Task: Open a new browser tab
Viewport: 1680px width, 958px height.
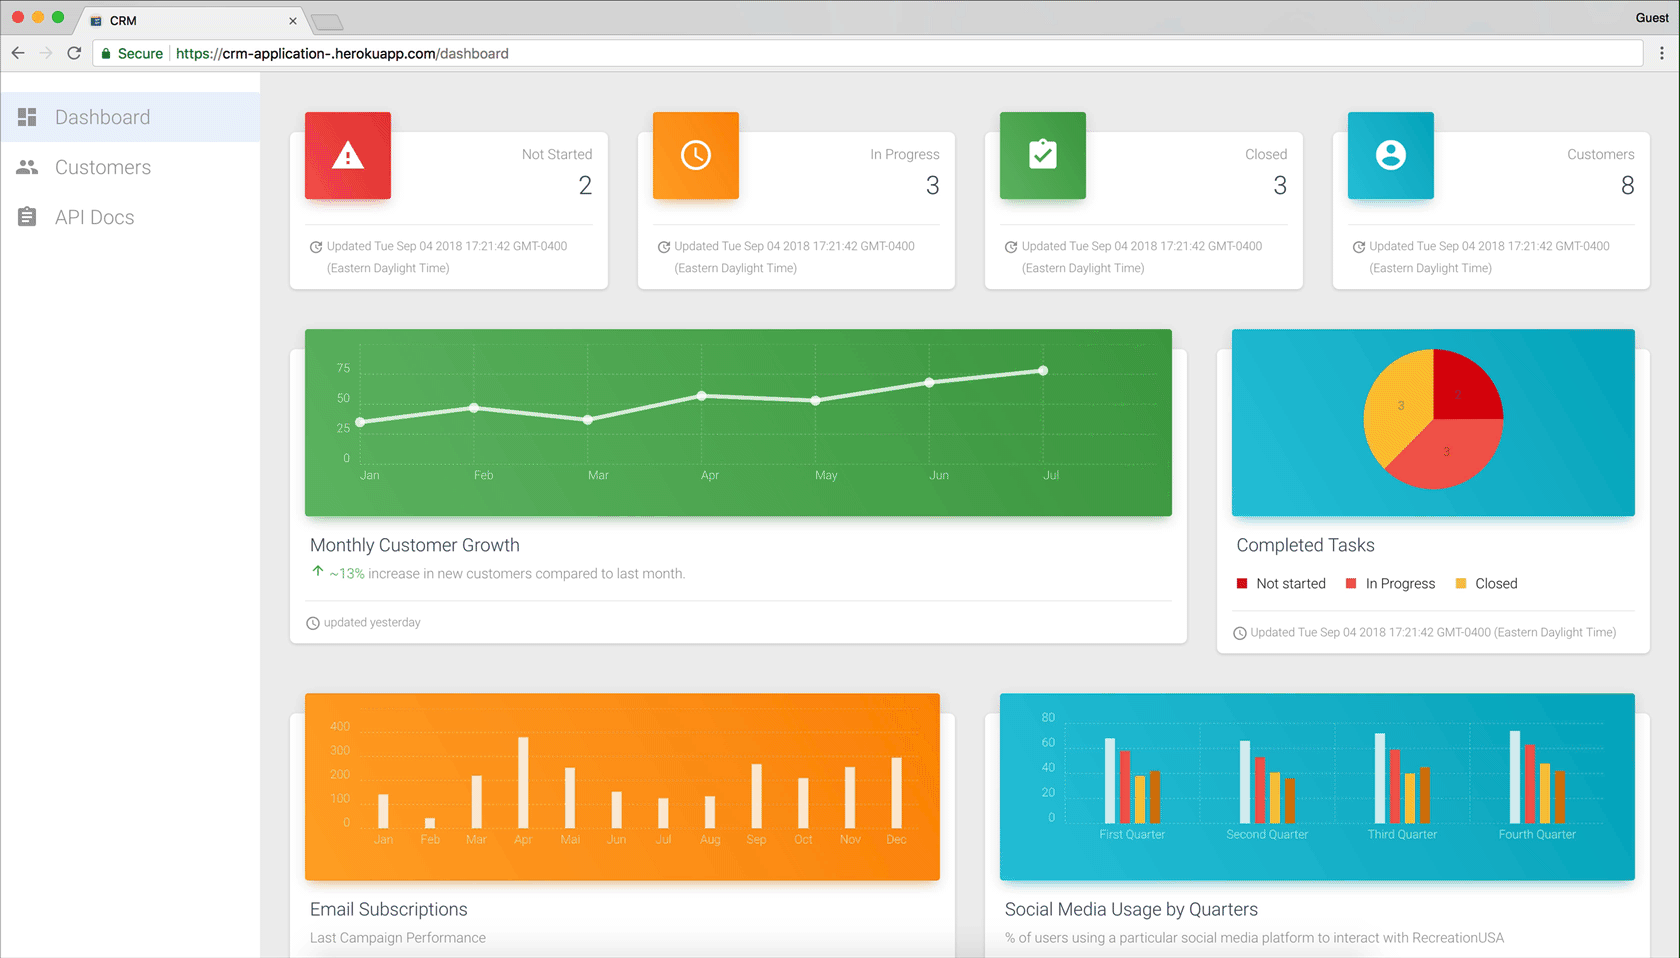Action: (327, 22)
